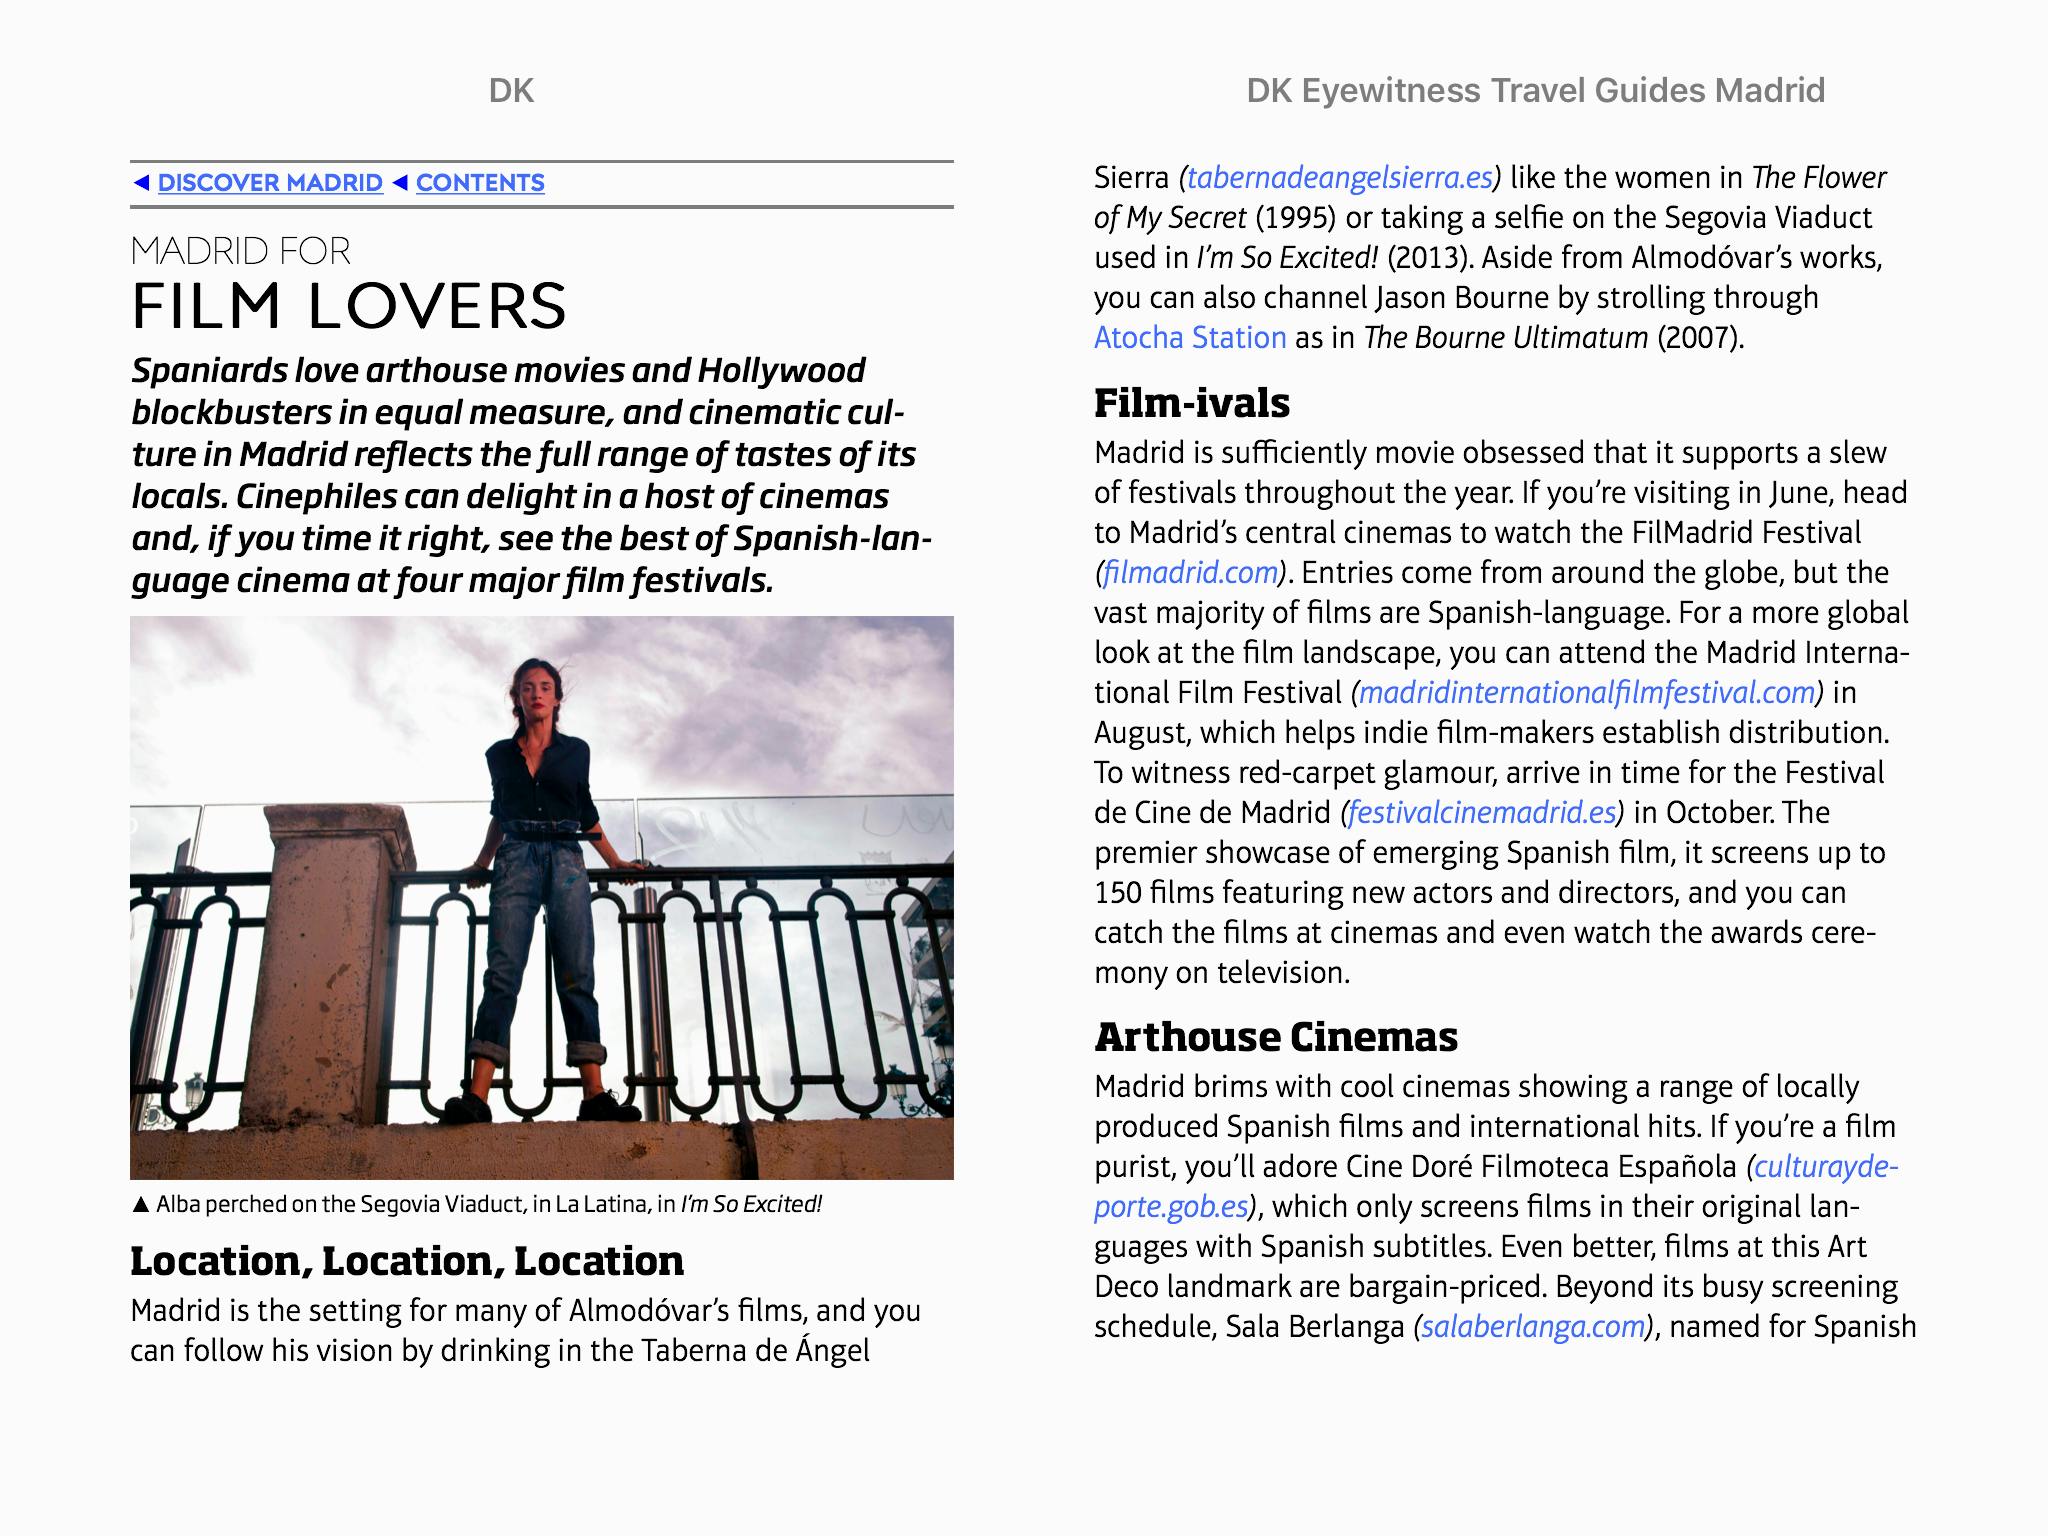Click the FILM LOVERS chapter heading
Screen dimensions: 2048x1536
[349, 305]
